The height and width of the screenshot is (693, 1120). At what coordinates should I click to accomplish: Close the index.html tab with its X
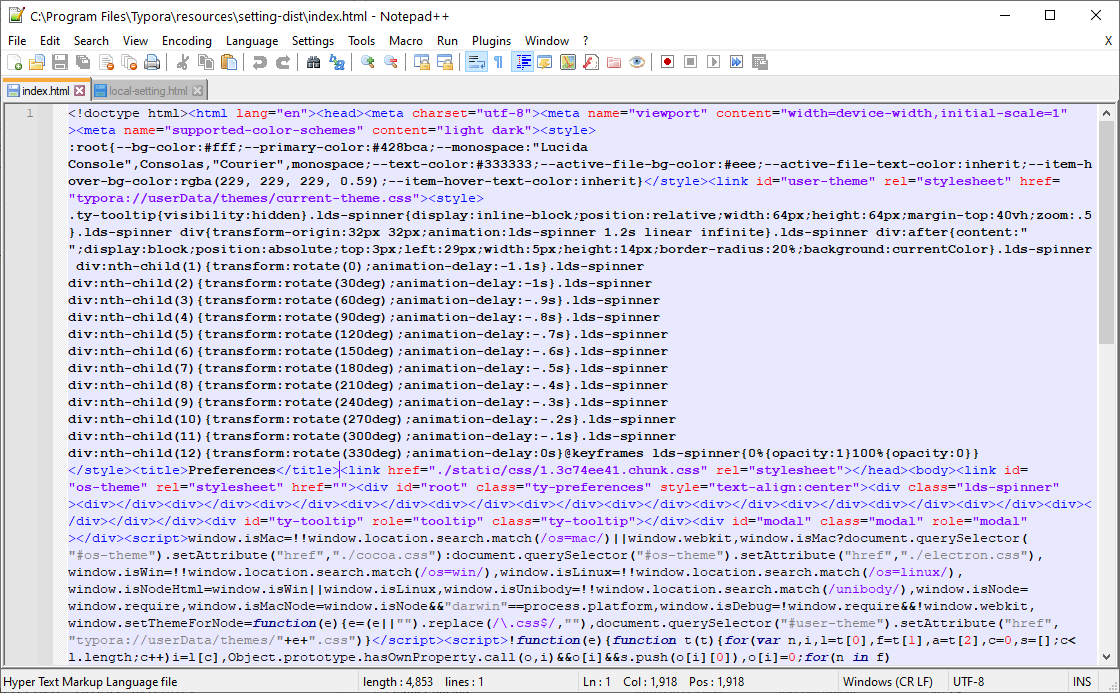[x=79, y=91]
